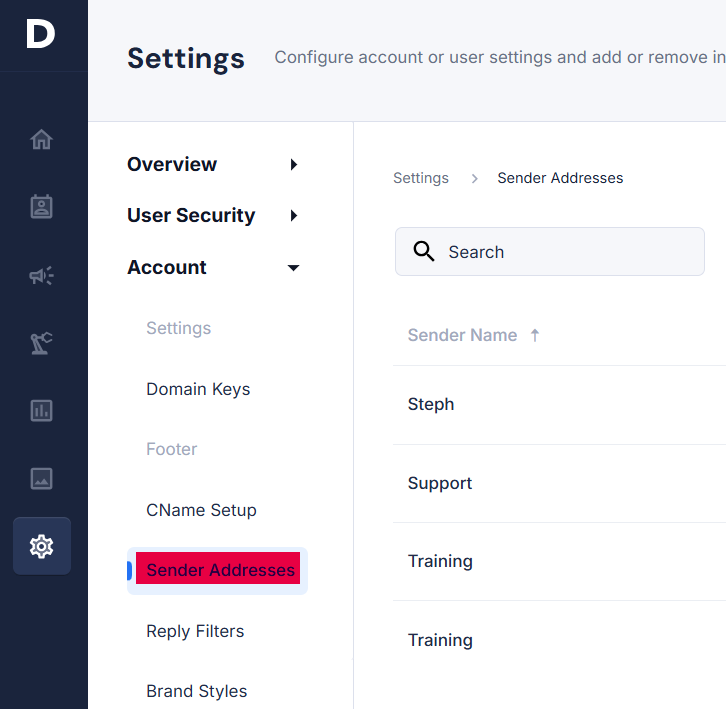
Task: Sort by Sender Name column arrow
Action: tap(535, 335)
